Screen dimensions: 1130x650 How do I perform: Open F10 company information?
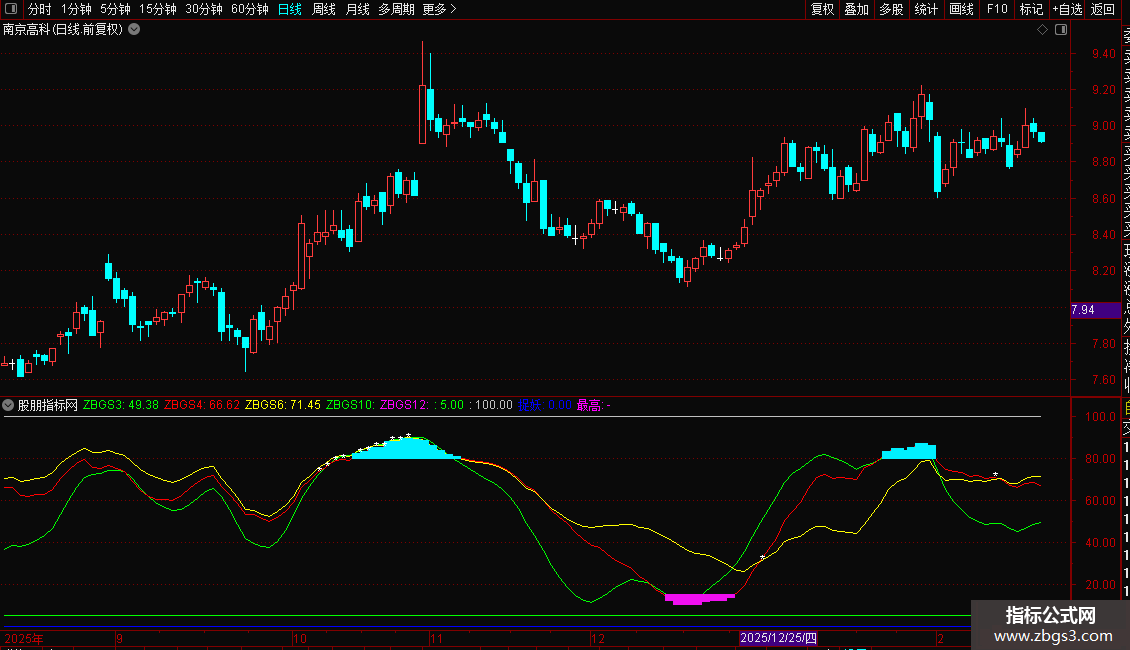(x=997, y=10)
